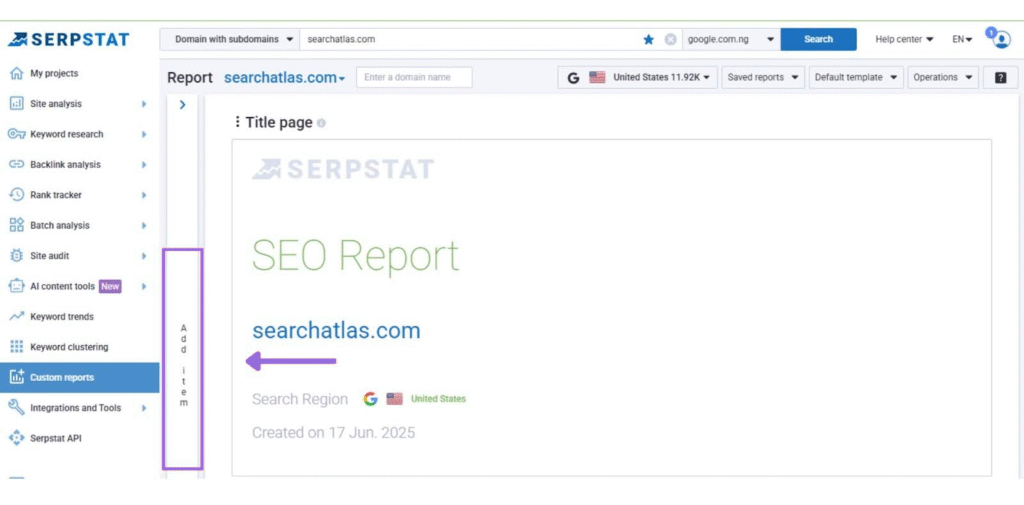Open the Operations dropdown
This screenshot has height=505, width=1024.
tap(943, 77)
